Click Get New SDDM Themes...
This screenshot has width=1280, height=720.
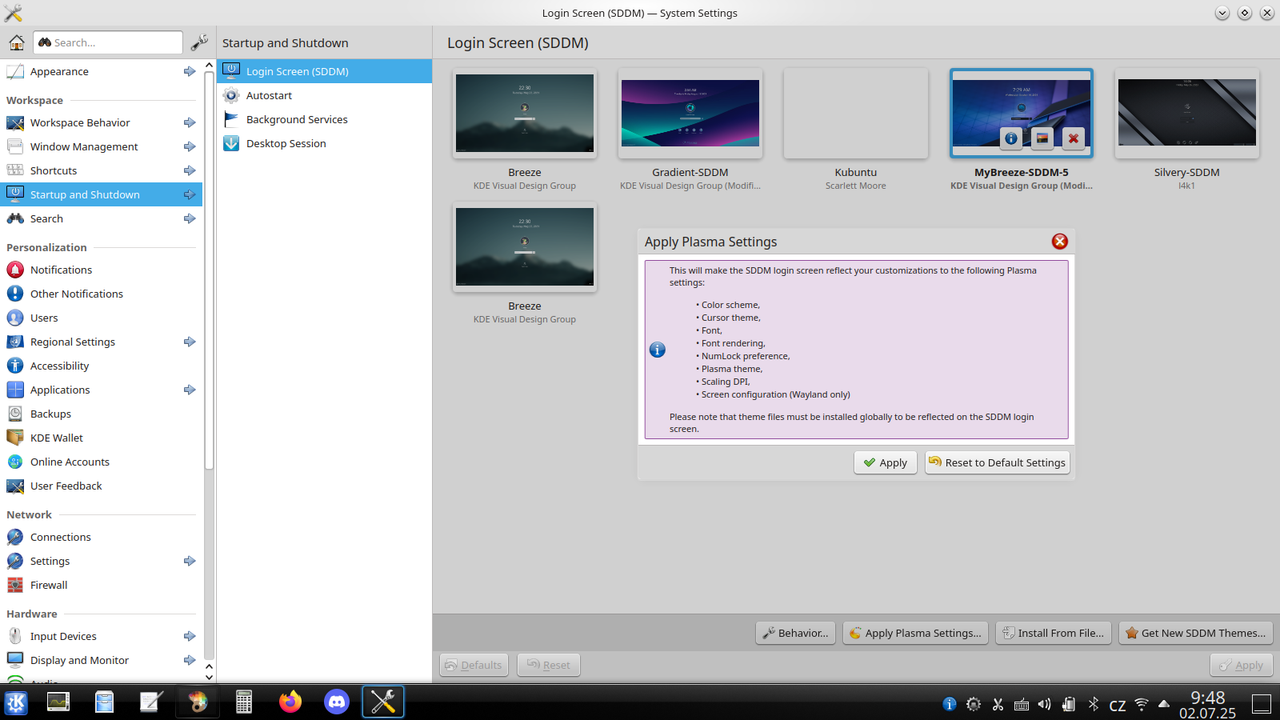pyautogui.click(x=1196, y=632)
